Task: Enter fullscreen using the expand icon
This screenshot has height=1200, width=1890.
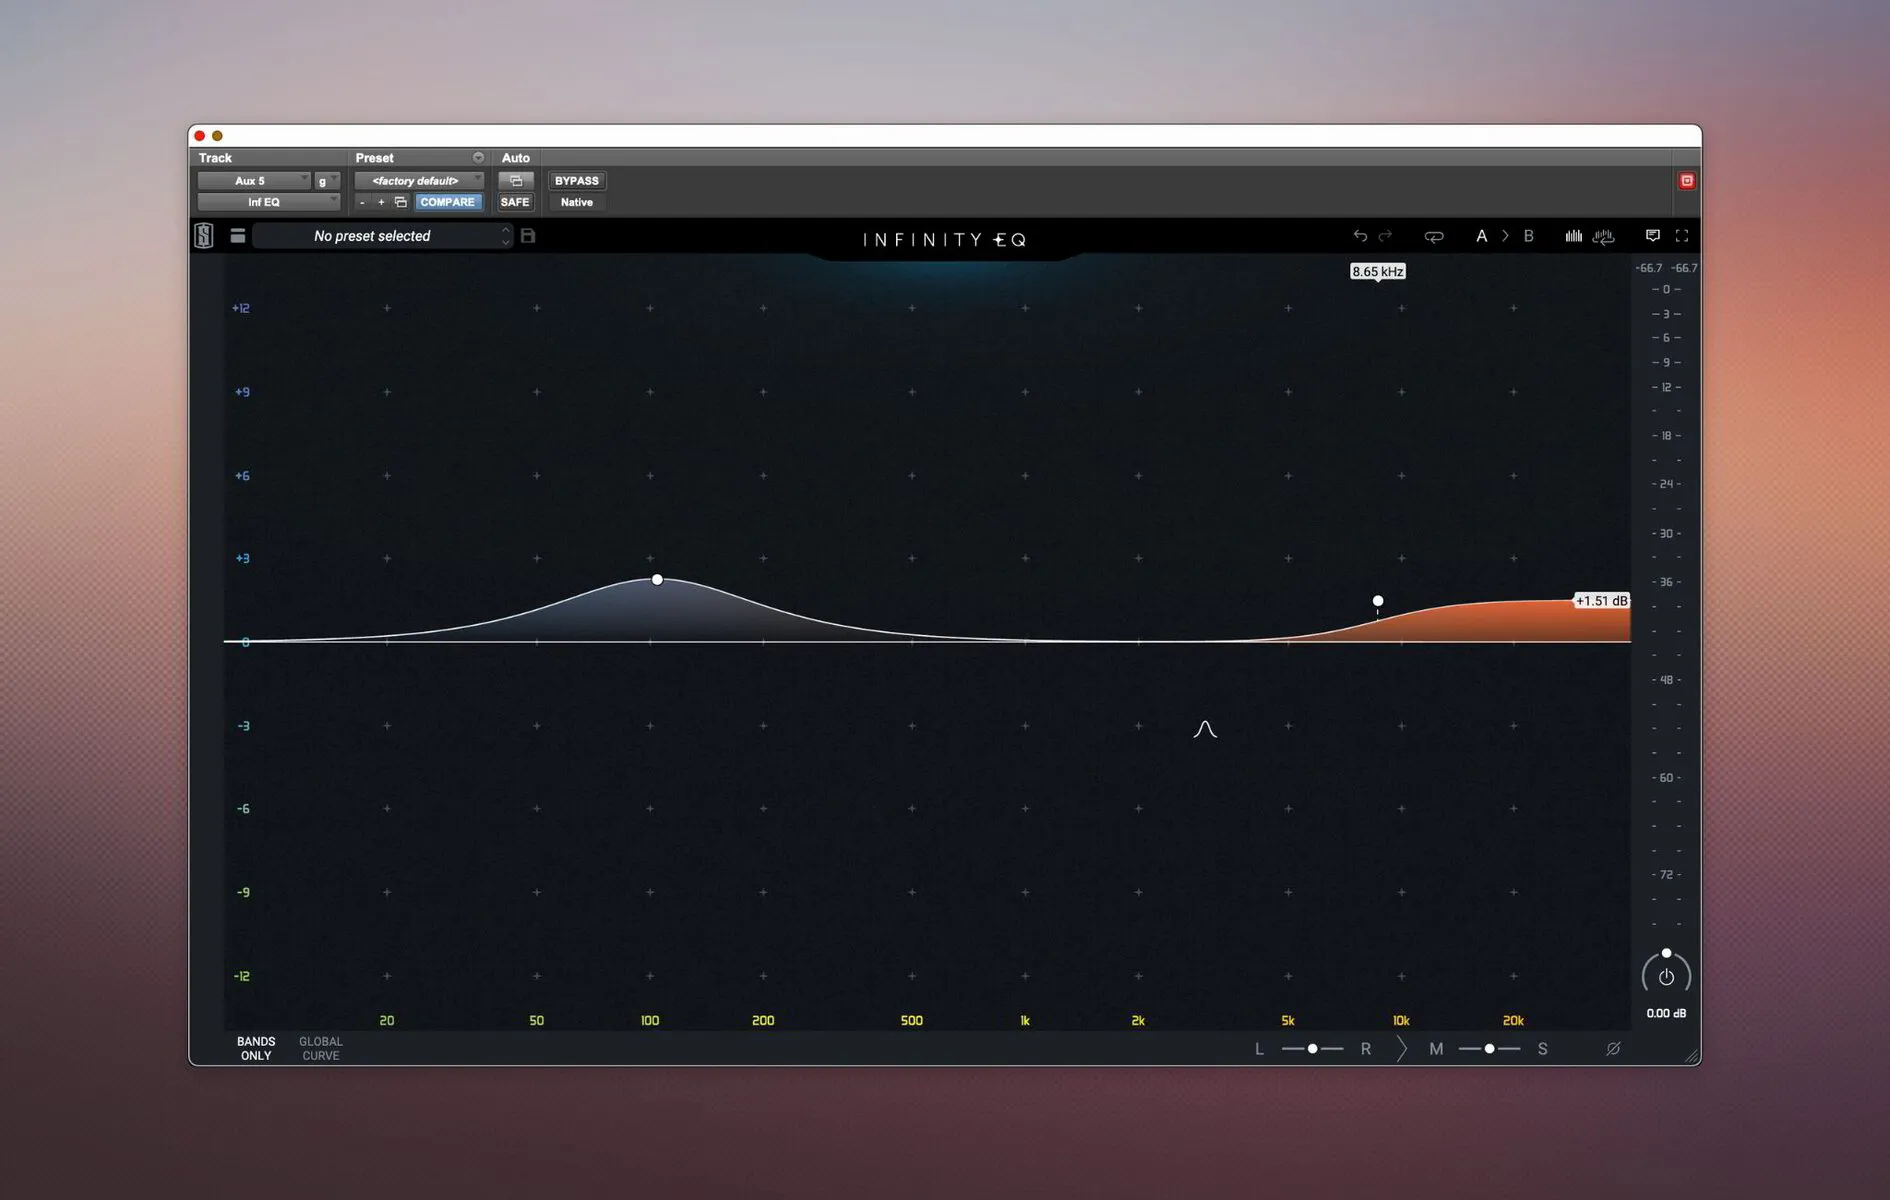Action: tap(1682, 236)
